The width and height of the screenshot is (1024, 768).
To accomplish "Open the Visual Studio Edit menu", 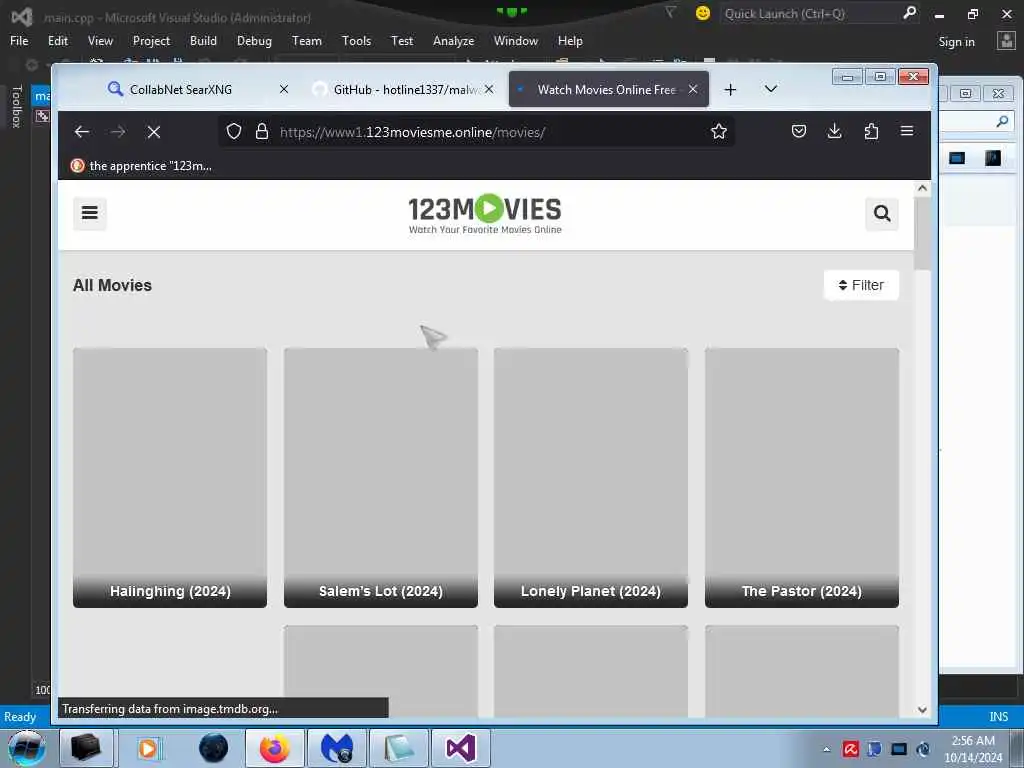I will point(58,40).
